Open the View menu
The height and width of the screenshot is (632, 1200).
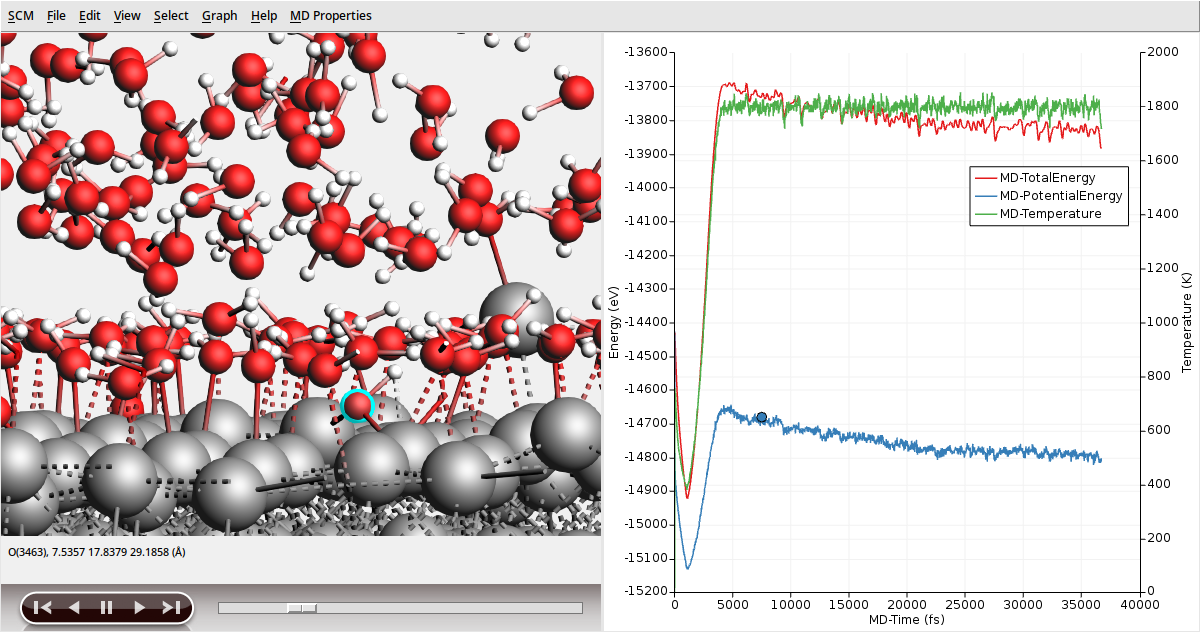pos(127,15)
